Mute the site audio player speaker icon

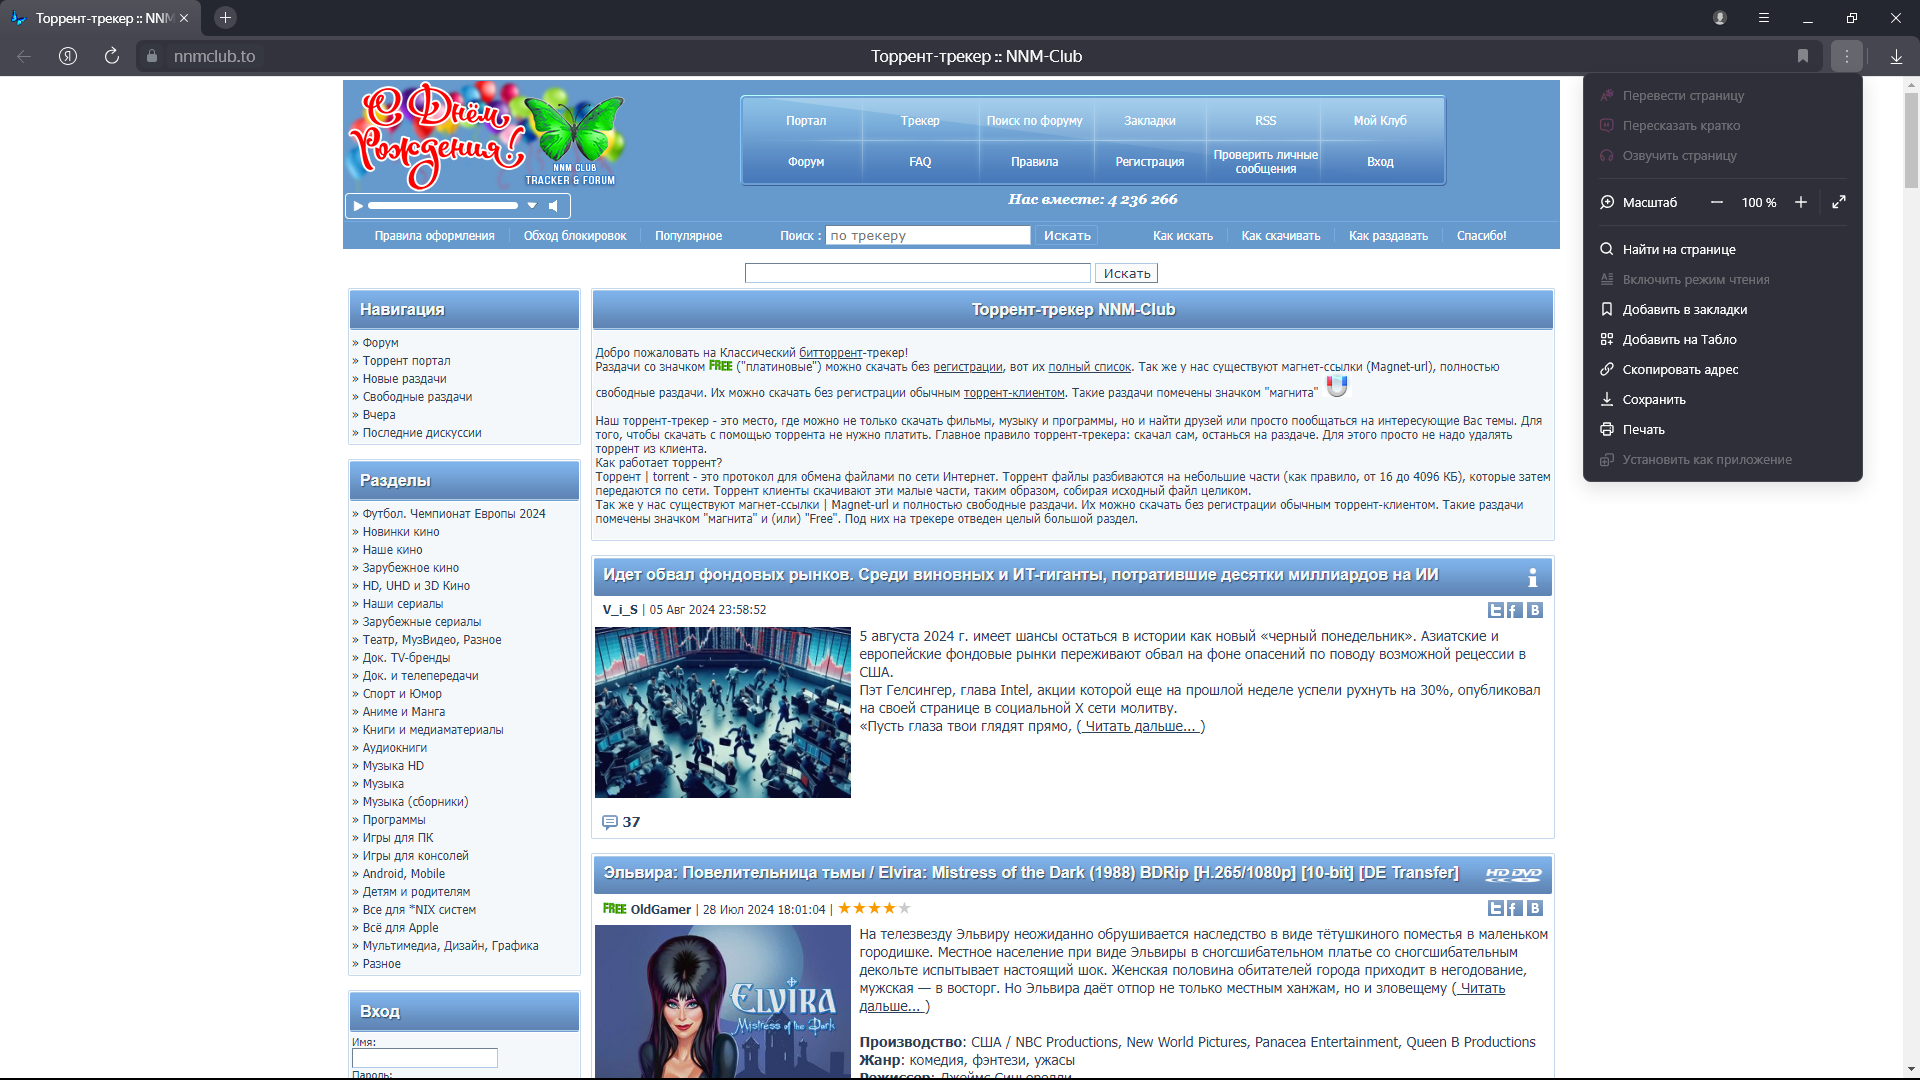click(553, 206)
